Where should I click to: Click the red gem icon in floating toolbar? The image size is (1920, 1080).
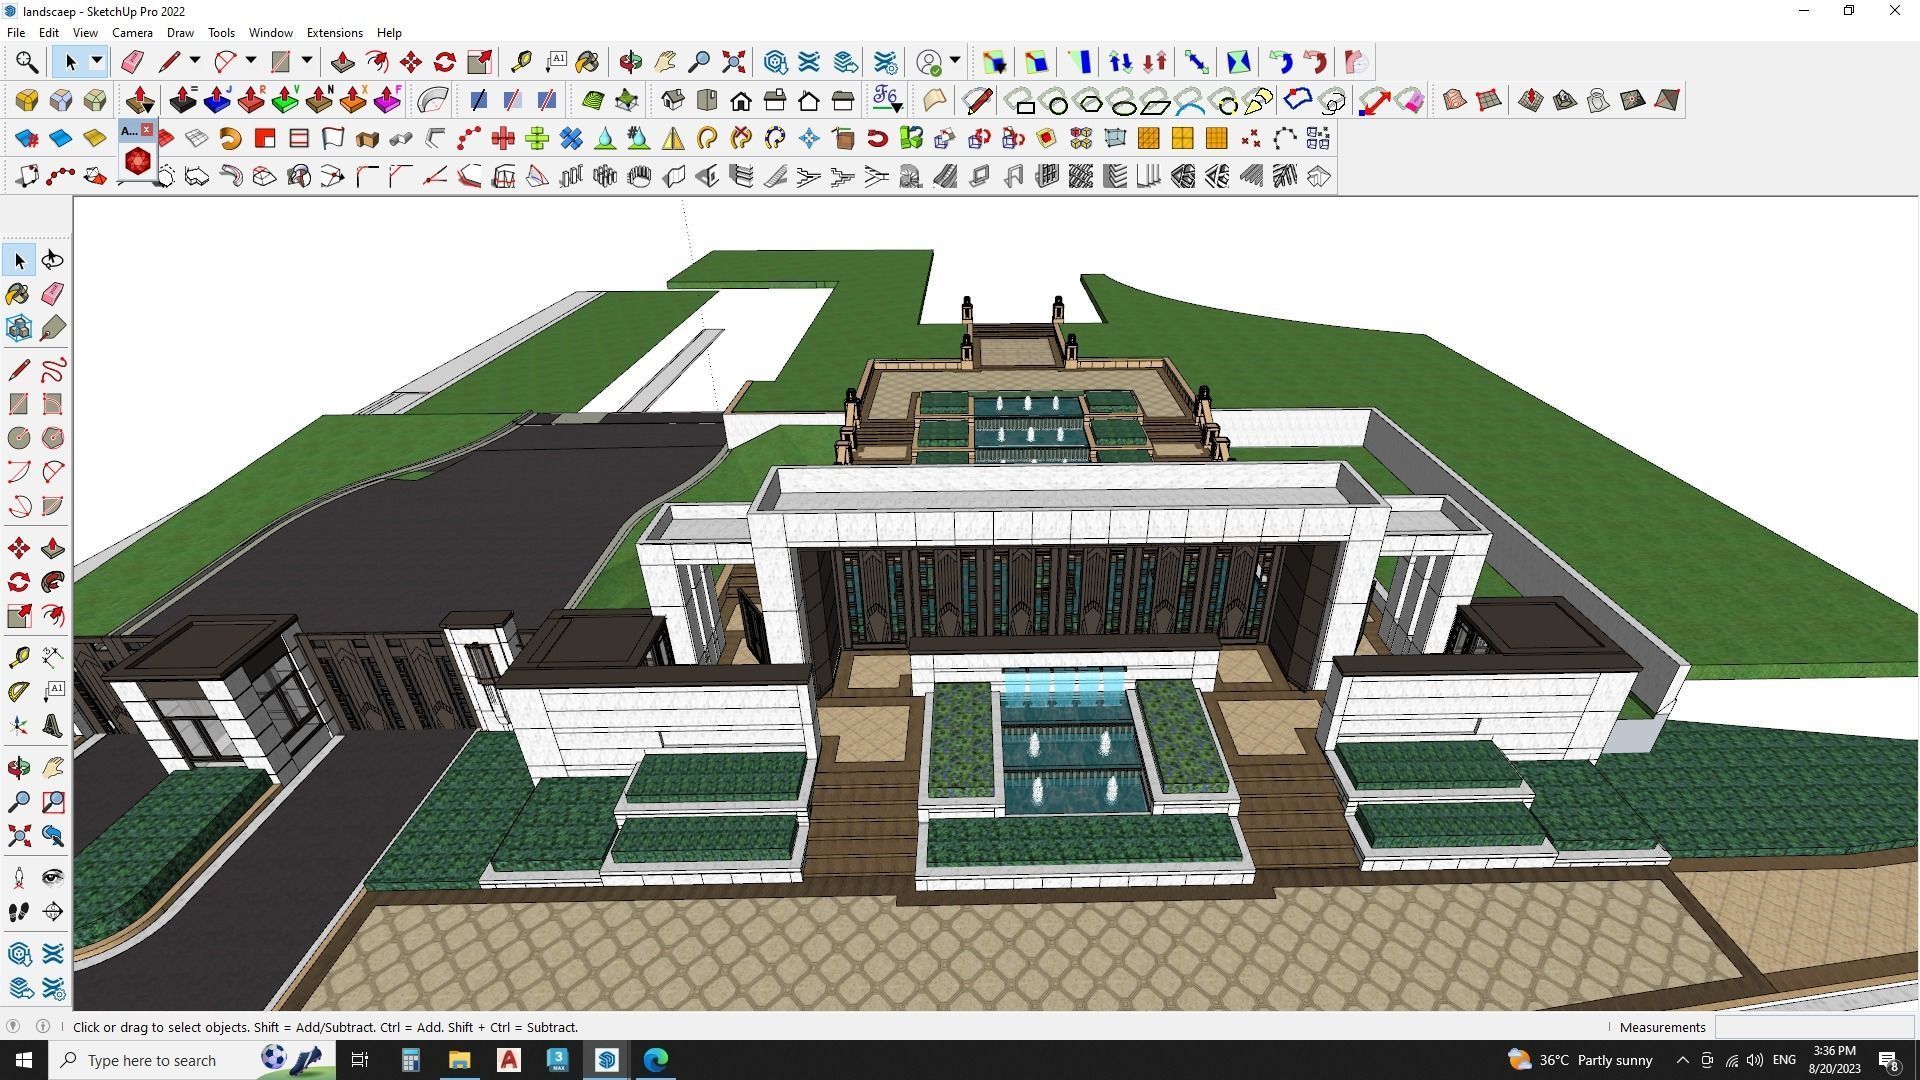click(138, 161)
